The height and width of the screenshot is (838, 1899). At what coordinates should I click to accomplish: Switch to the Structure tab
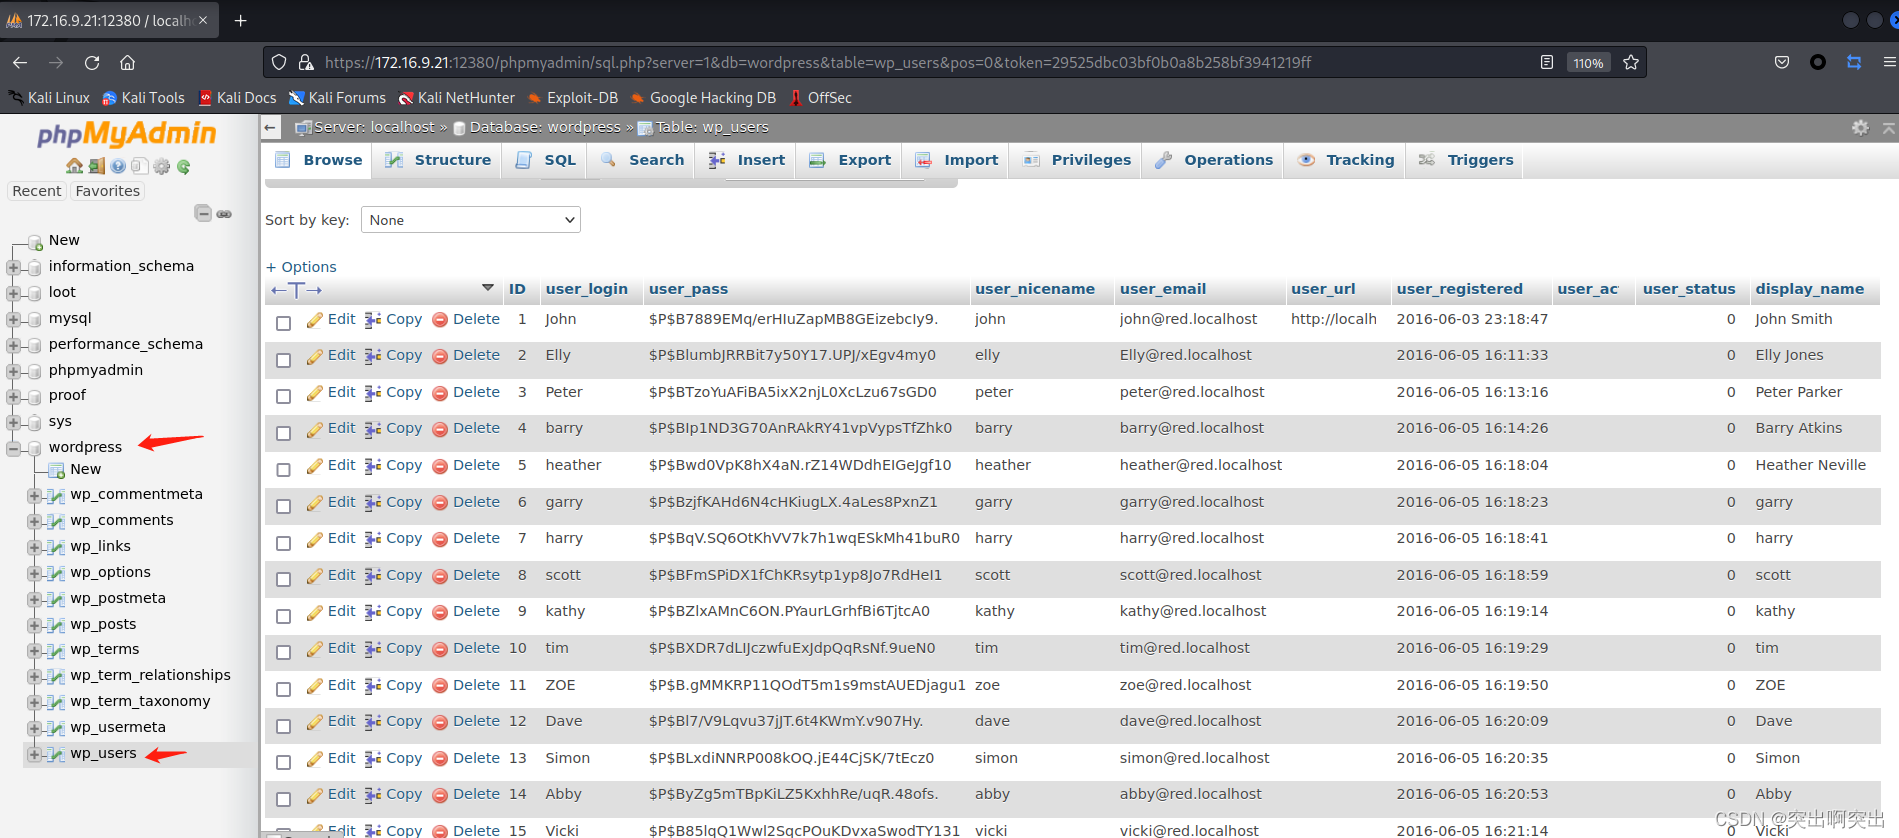[438, 160]
